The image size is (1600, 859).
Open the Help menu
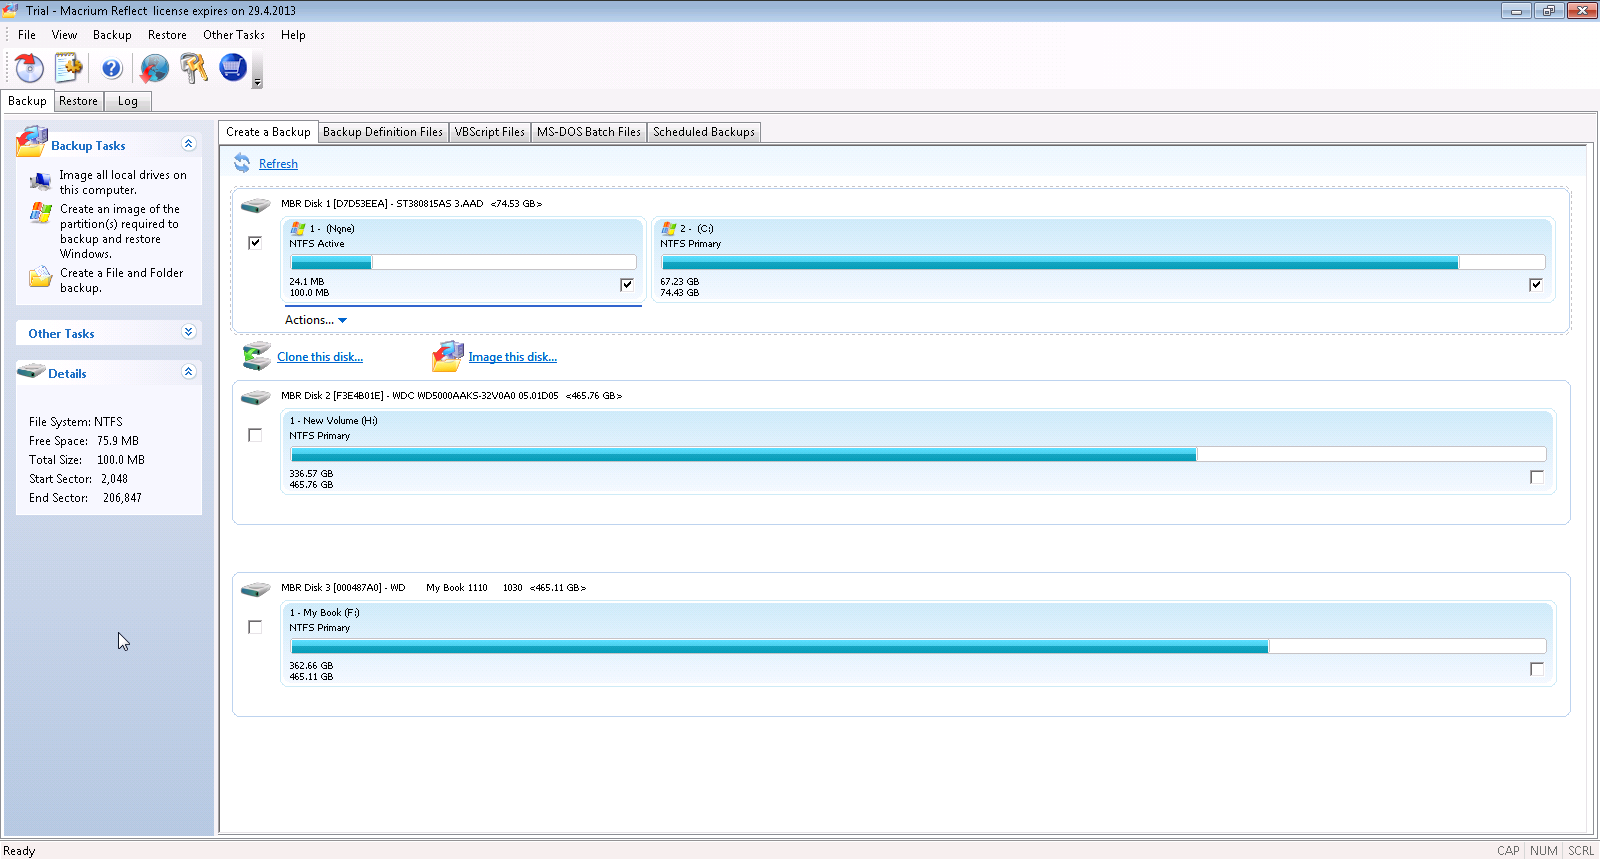(293, 35)
